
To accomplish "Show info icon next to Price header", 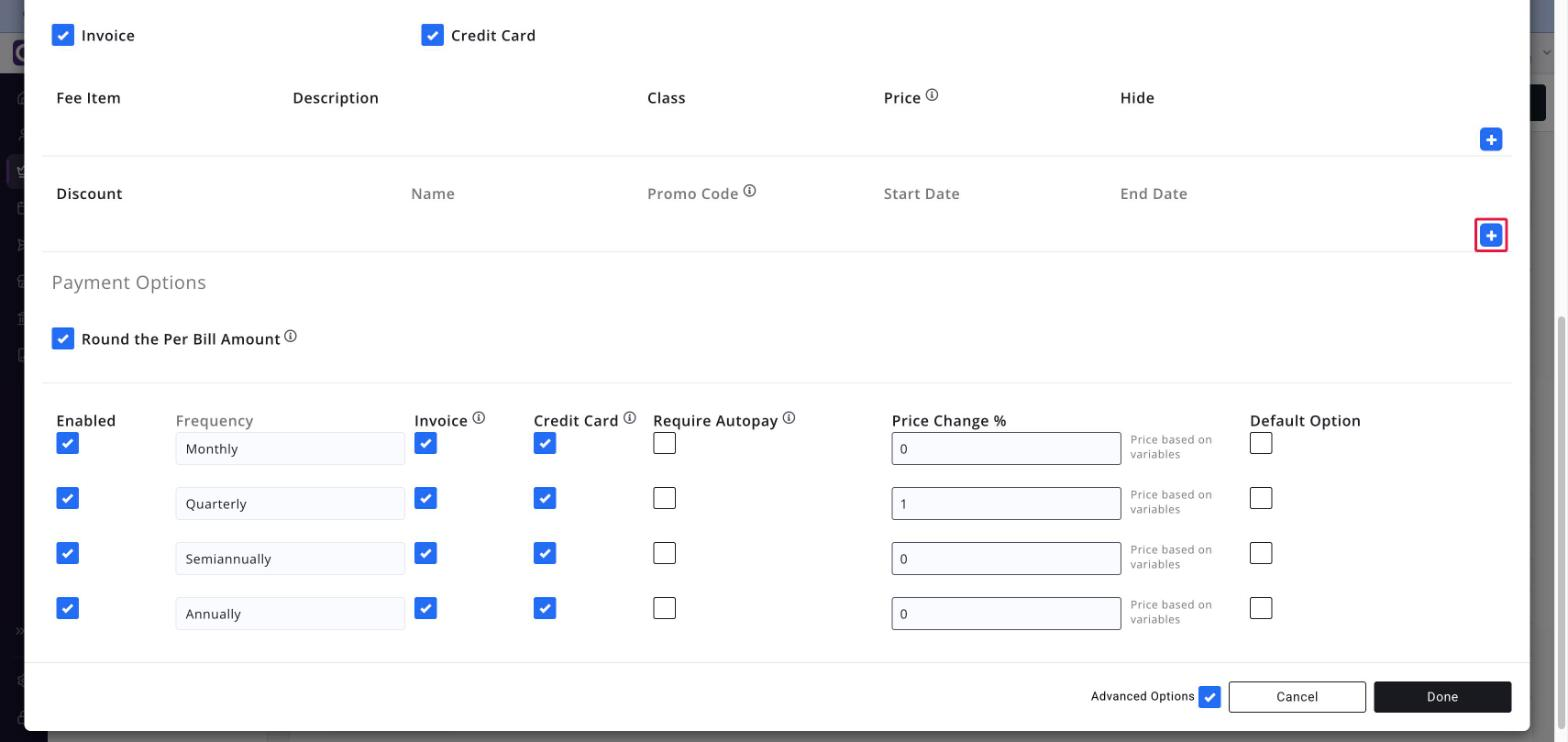I will click(932, 96).
